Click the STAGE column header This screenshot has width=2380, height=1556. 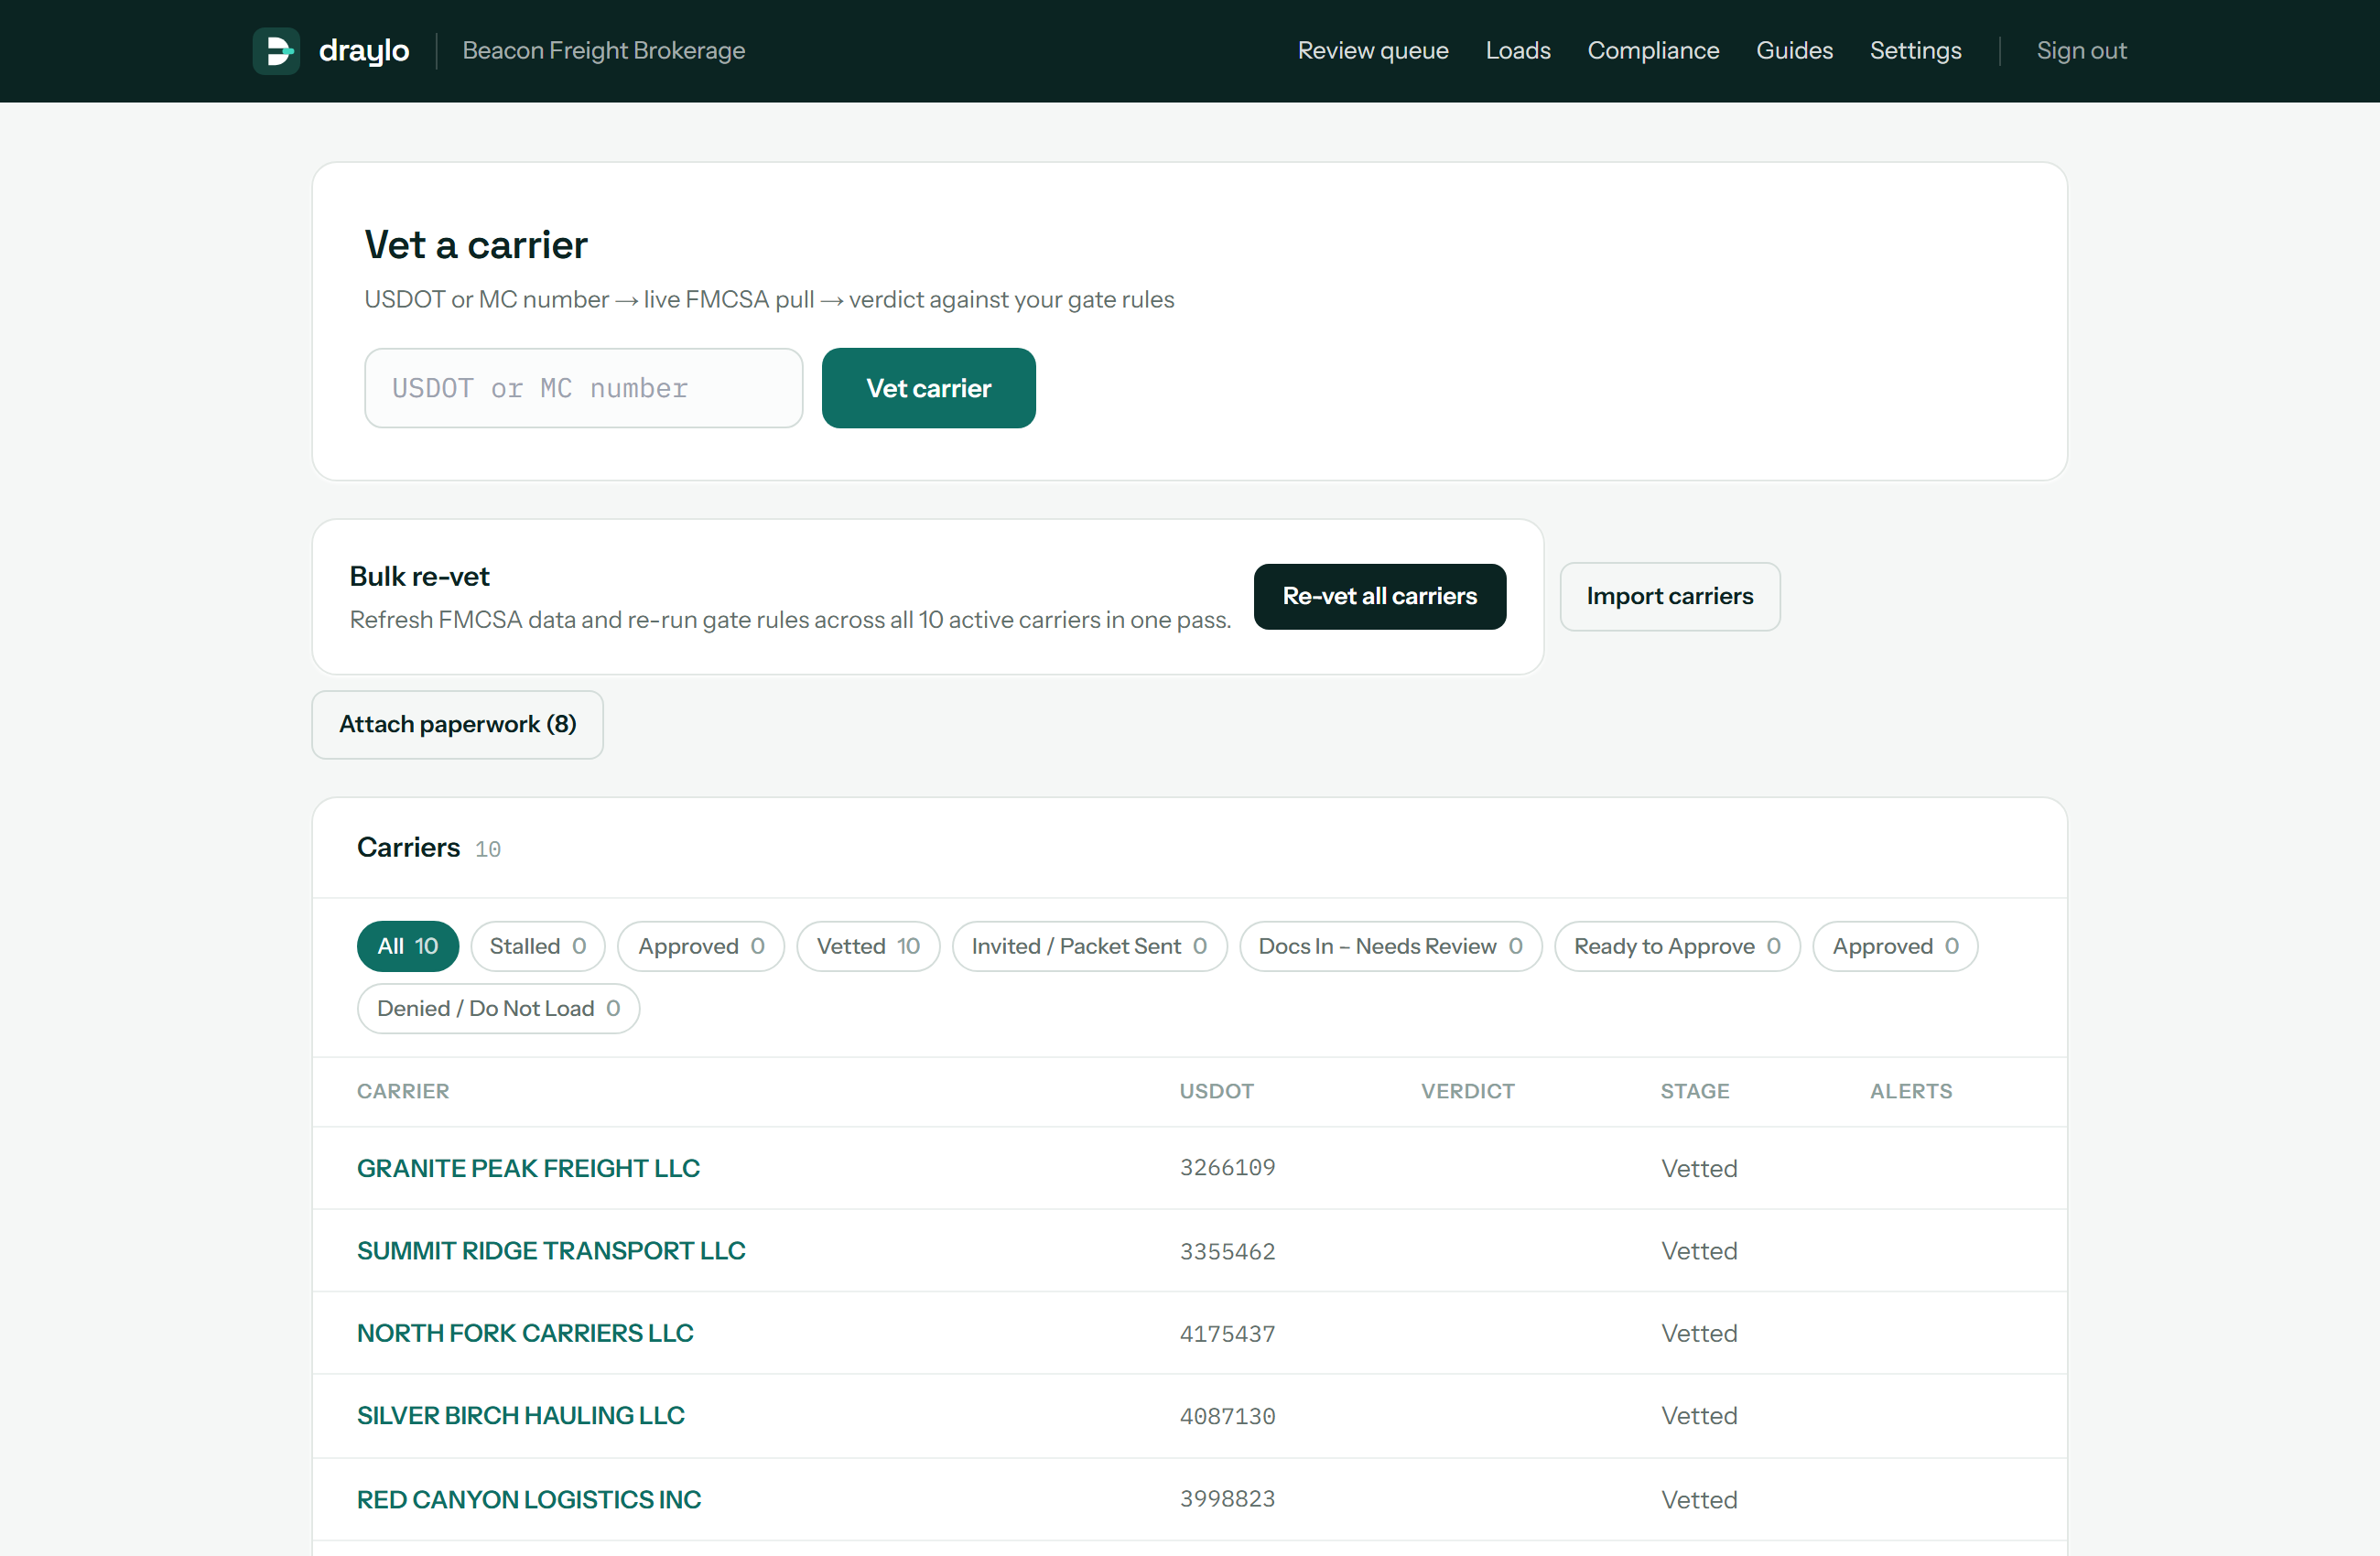point(1694,1091)
